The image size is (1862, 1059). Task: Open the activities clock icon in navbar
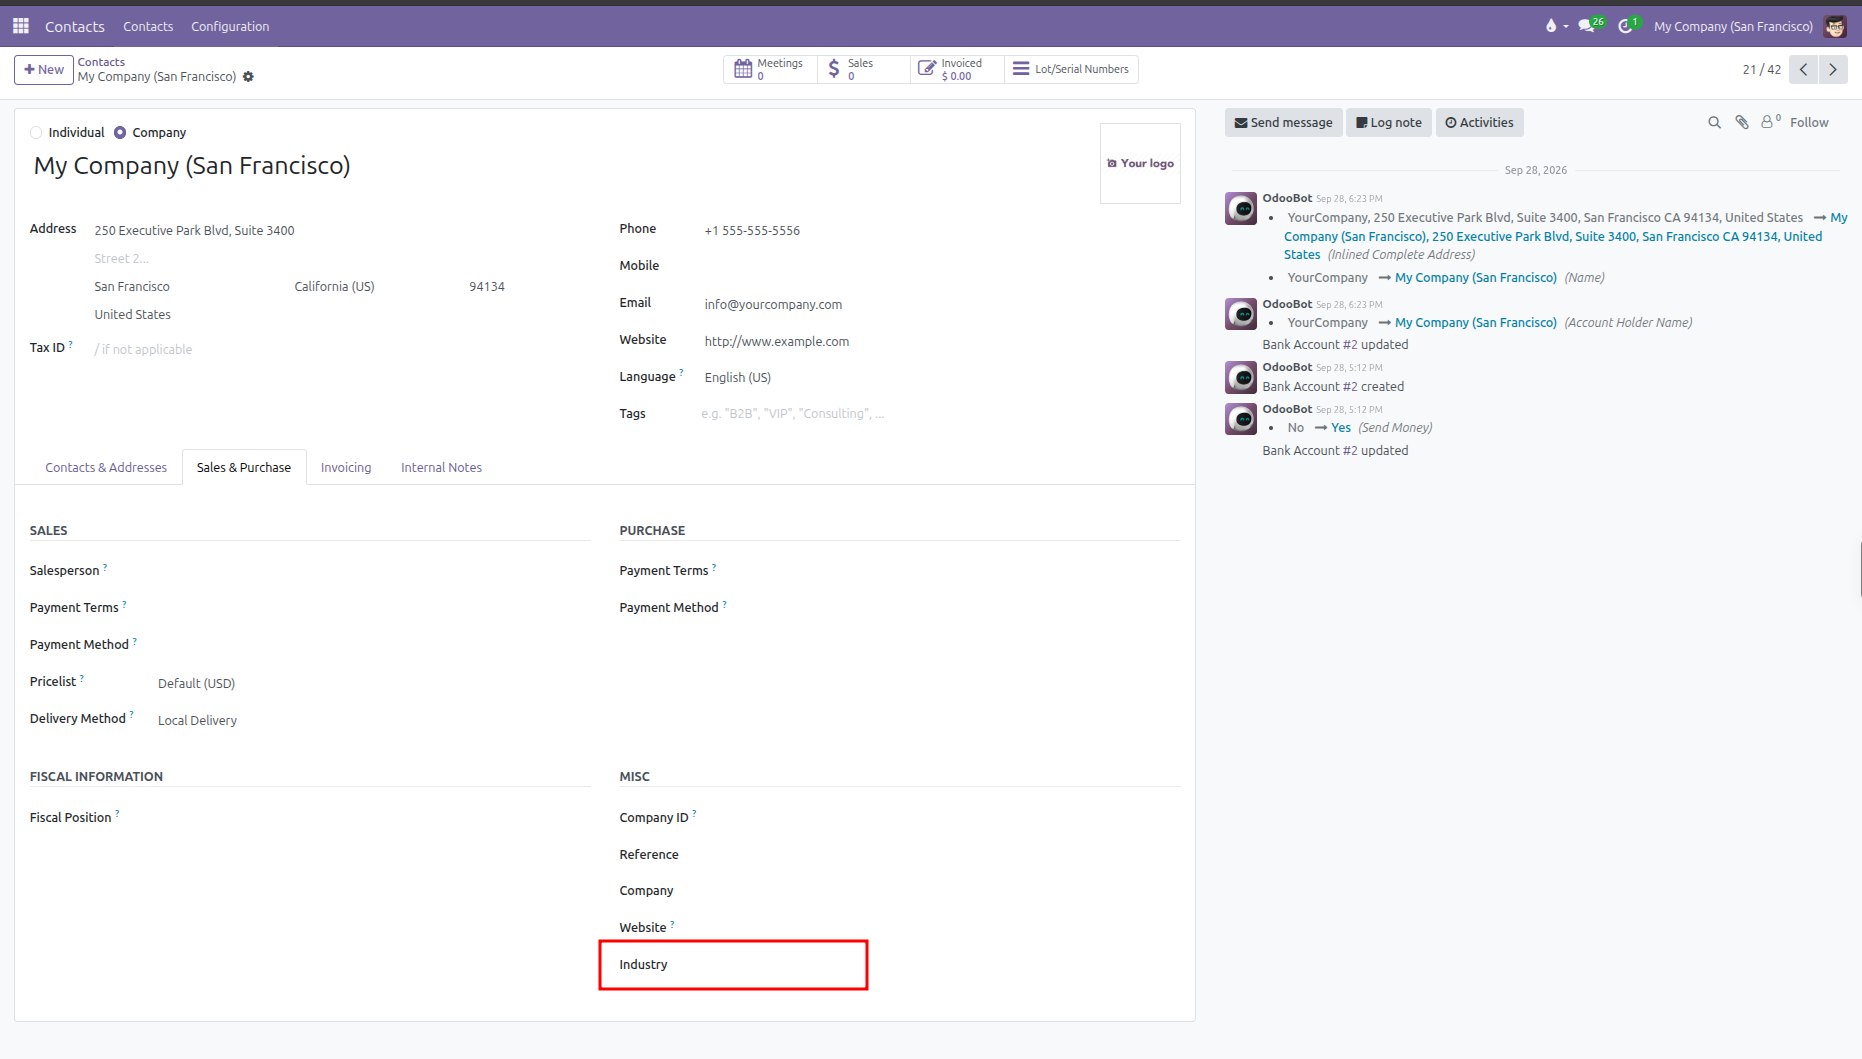(x=1629, y=25)
